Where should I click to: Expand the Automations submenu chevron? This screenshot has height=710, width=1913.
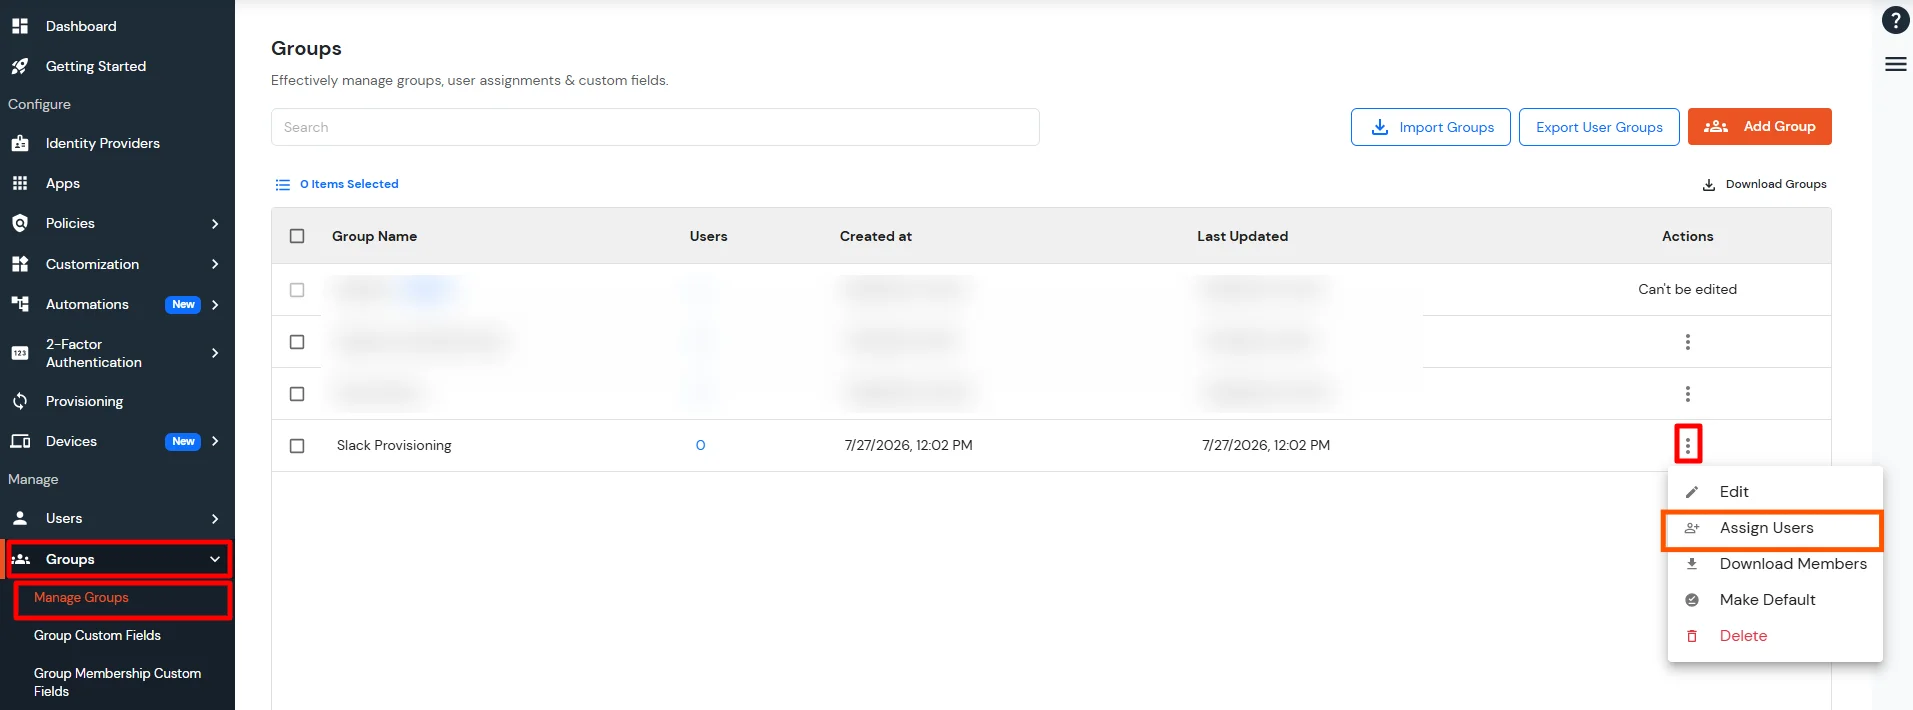tap(215, 304)
